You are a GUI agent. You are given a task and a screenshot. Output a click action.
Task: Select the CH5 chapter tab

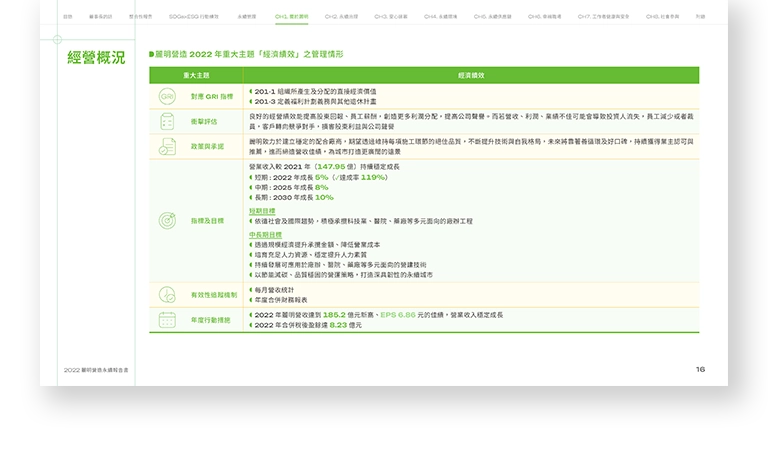pyautogui.click(x=493, y=17)
